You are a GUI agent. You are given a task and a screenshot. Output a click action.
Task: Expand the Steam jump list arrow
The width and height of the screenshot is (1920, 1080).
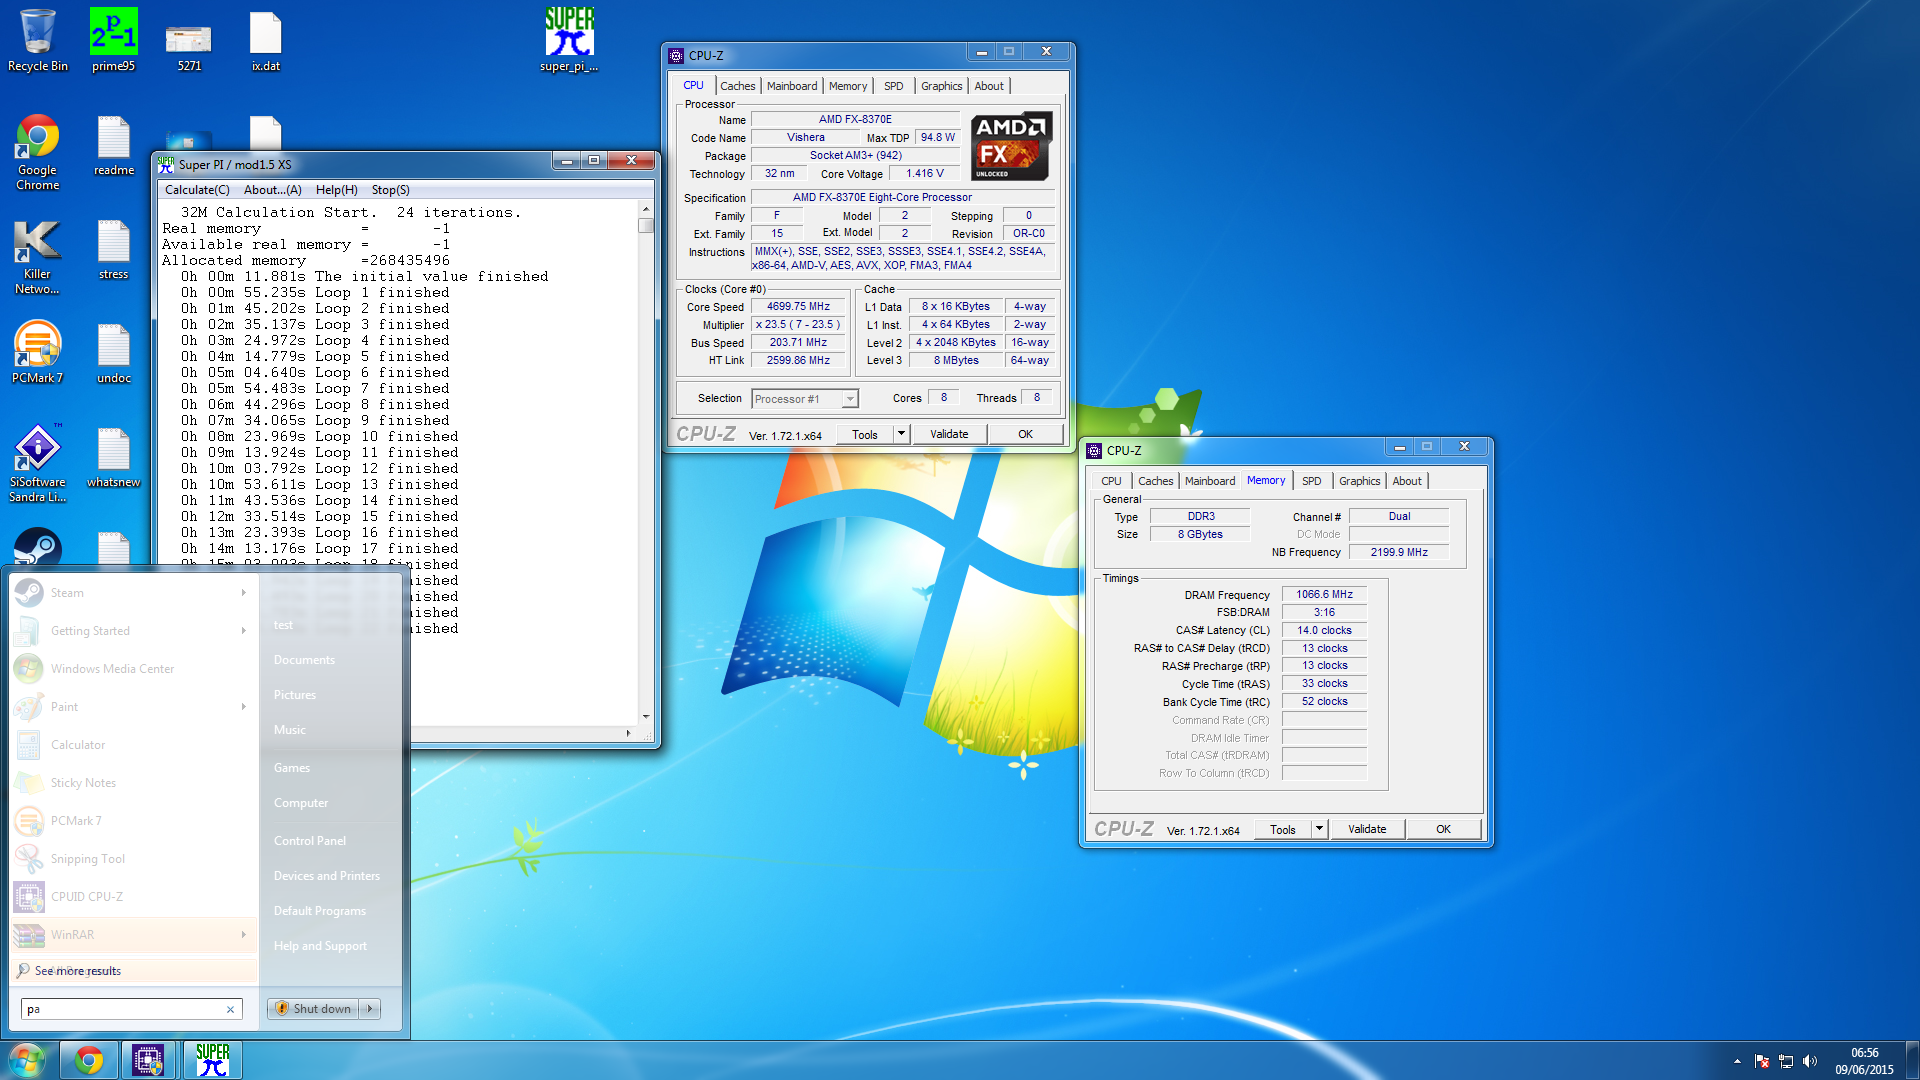click(x=244, y=593)
